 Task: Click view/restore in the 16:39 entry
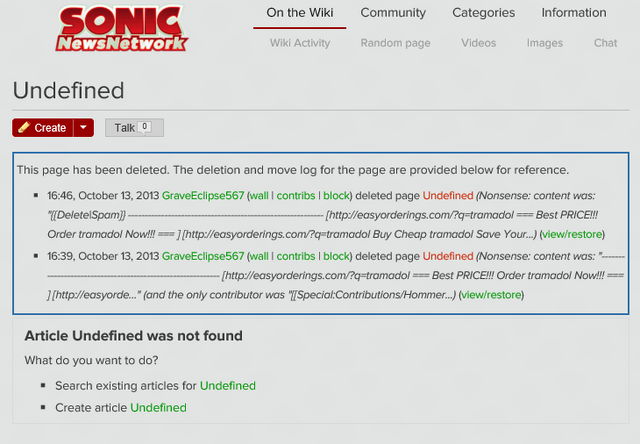click(491, 295)
